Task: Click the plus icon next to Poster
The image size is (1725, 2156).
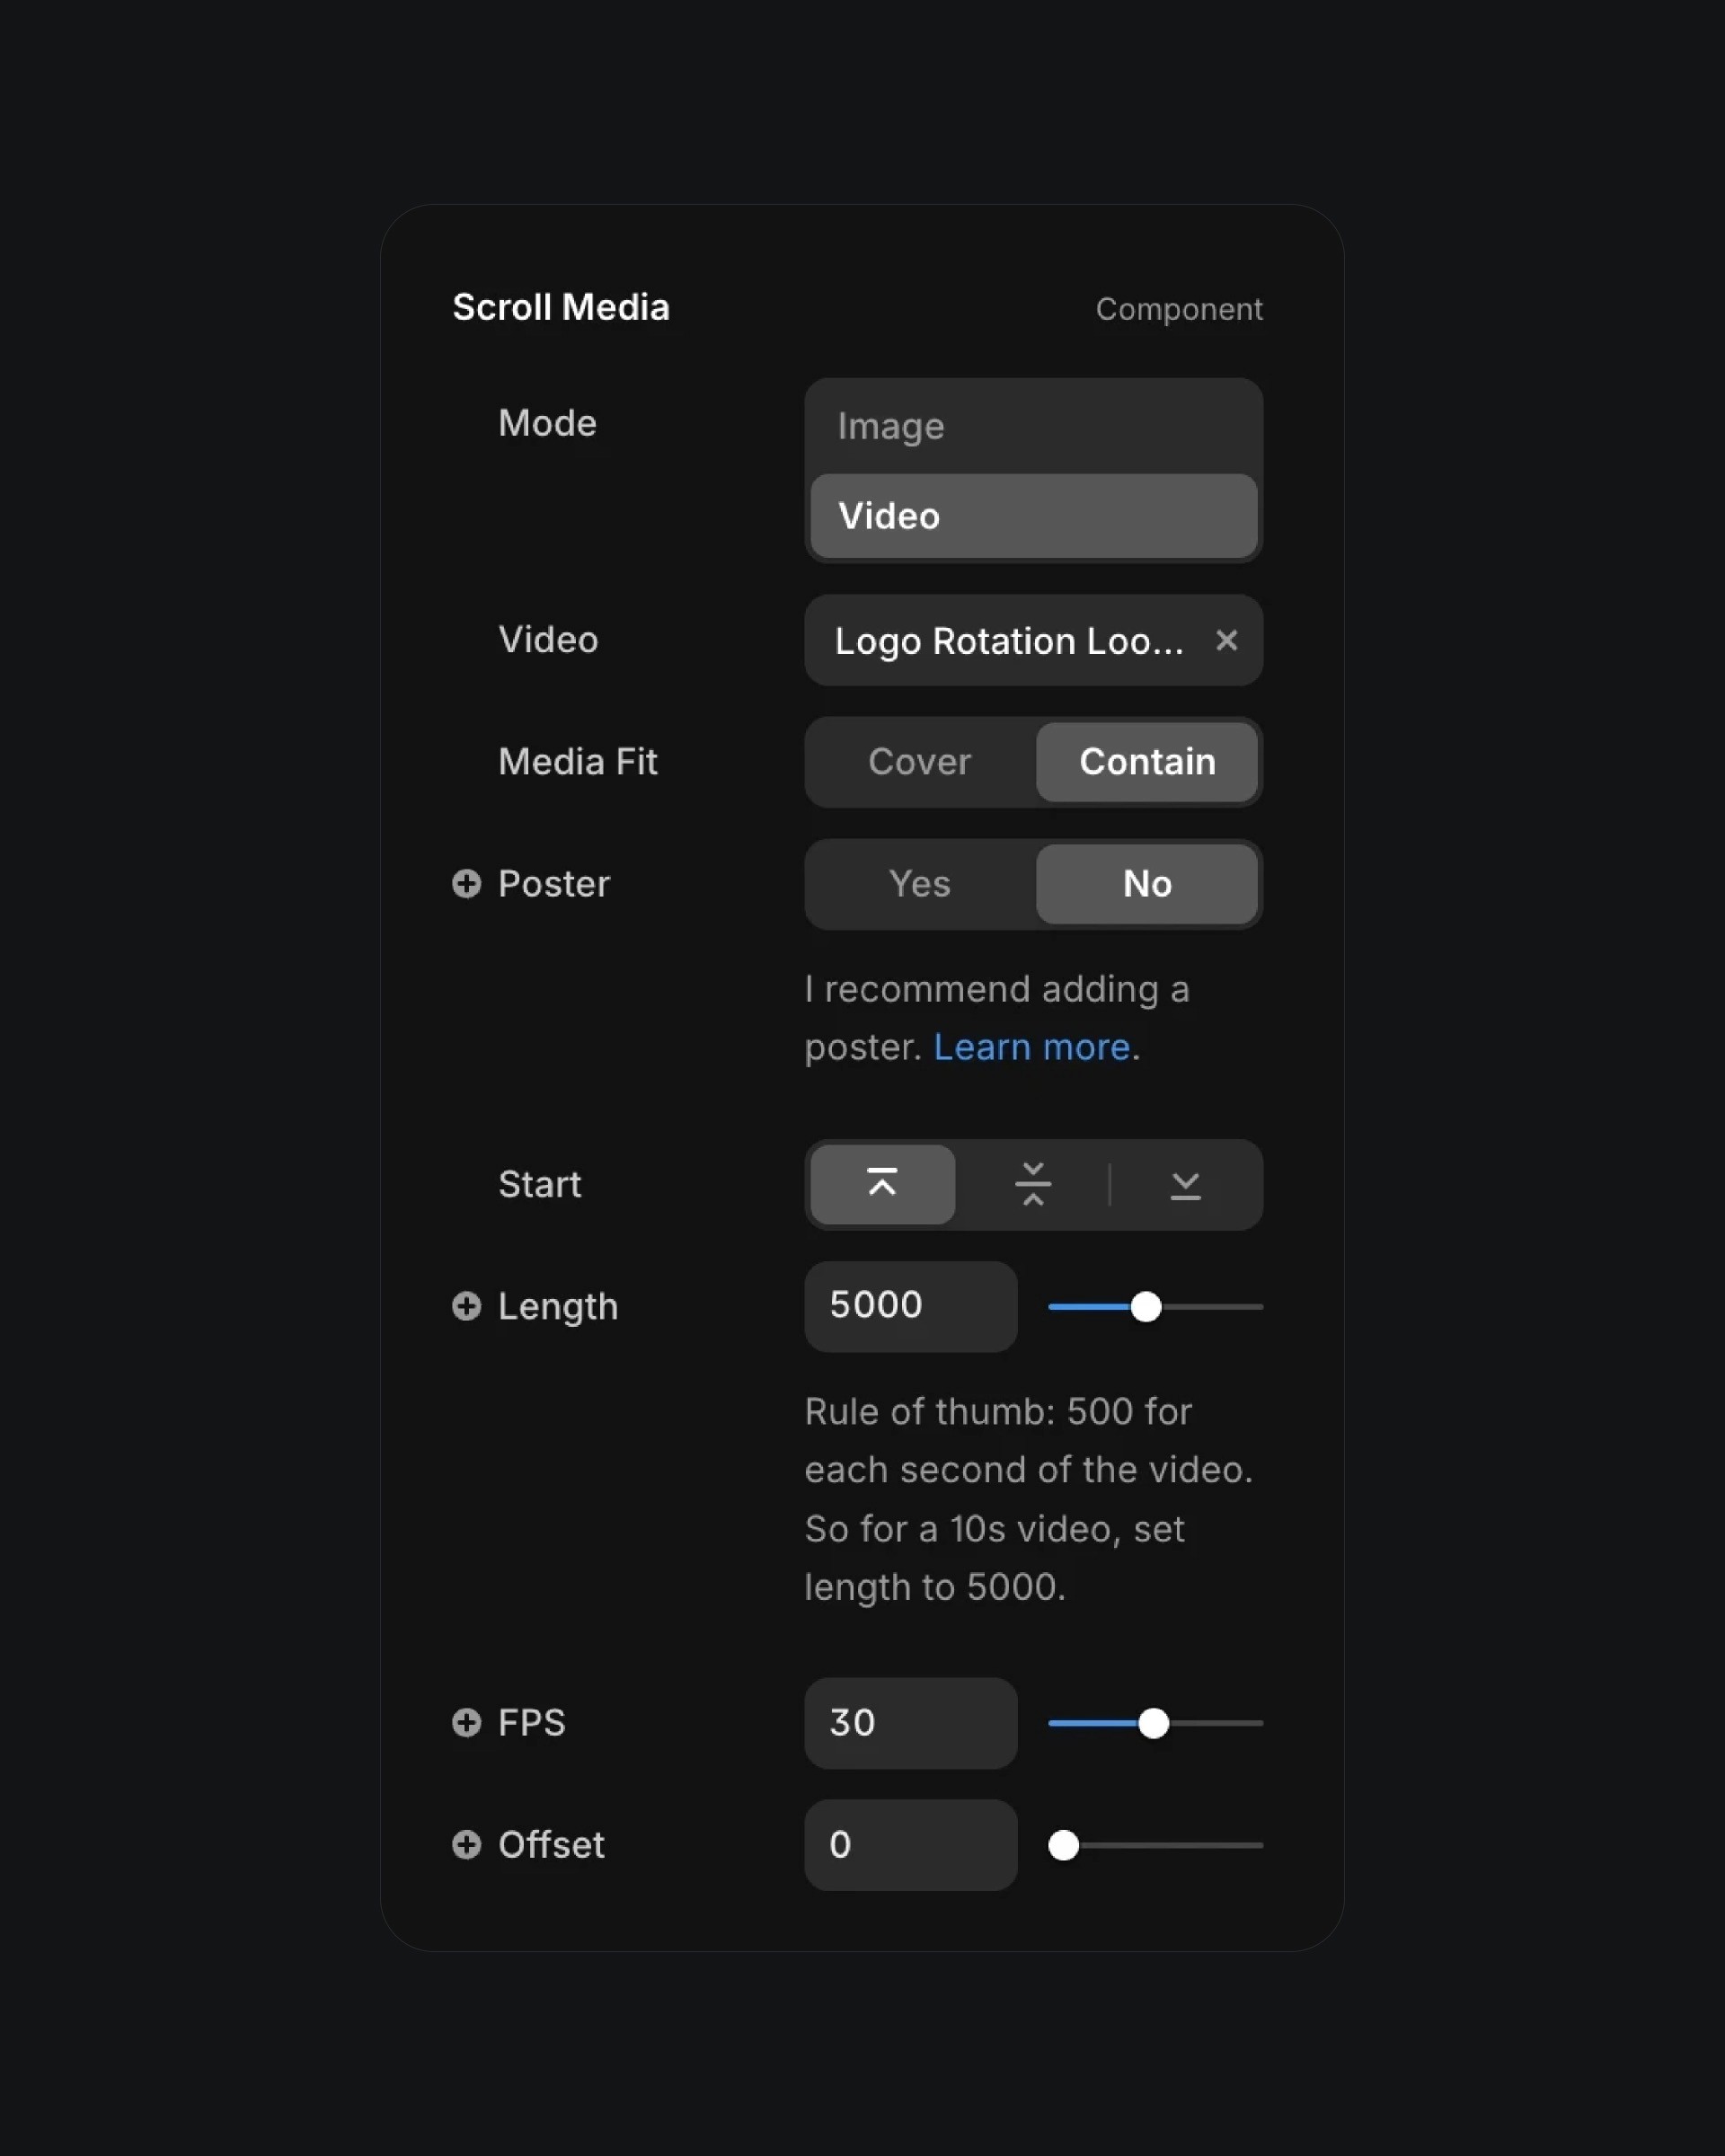Action: click(x=464, y=884)
